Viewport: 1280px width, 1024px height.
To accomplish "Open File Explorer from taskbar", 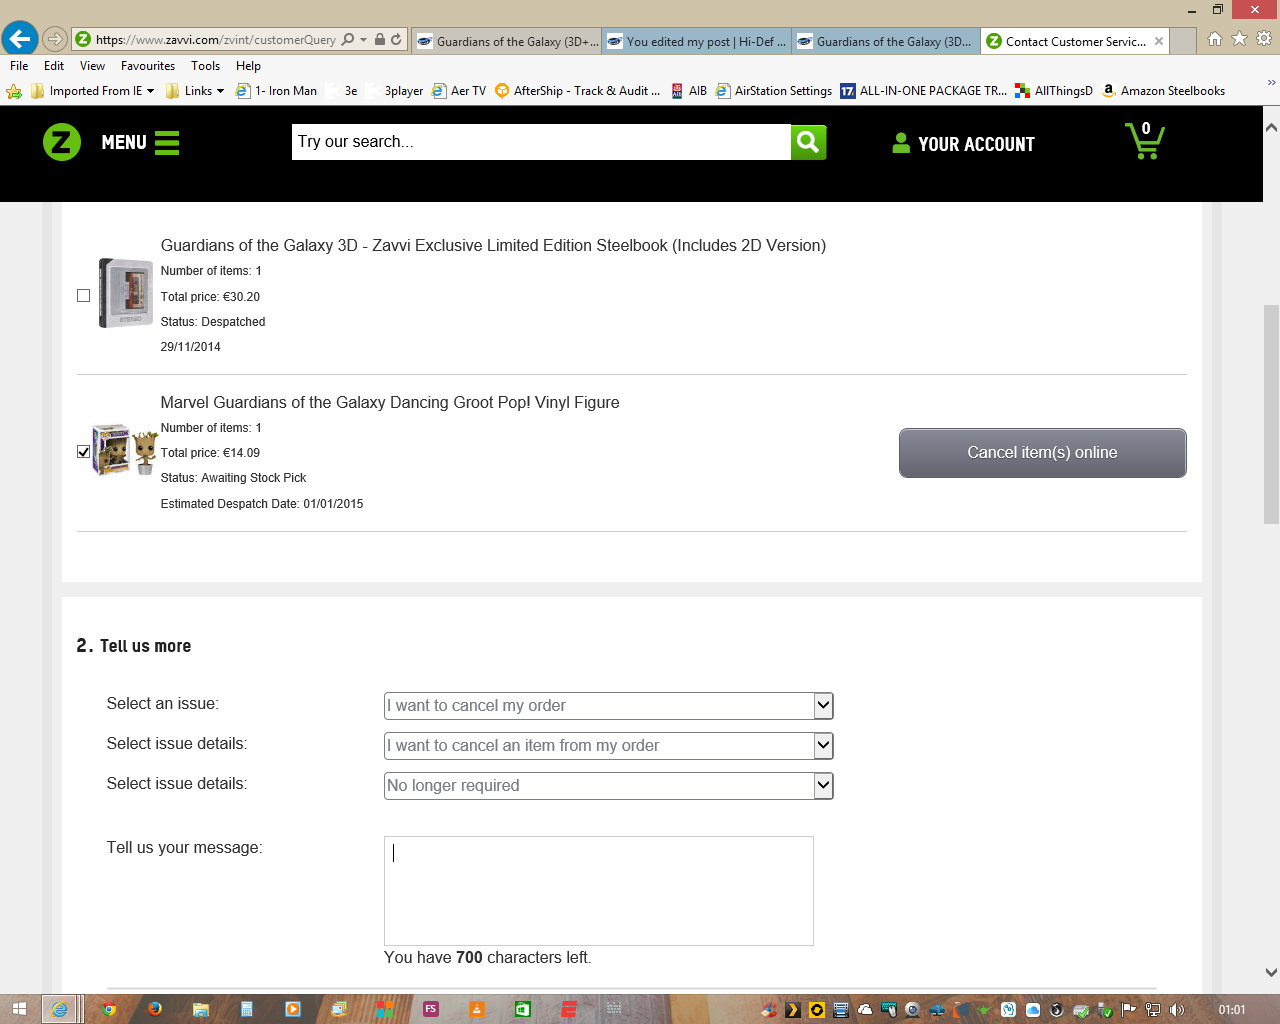I will 201,1009.
